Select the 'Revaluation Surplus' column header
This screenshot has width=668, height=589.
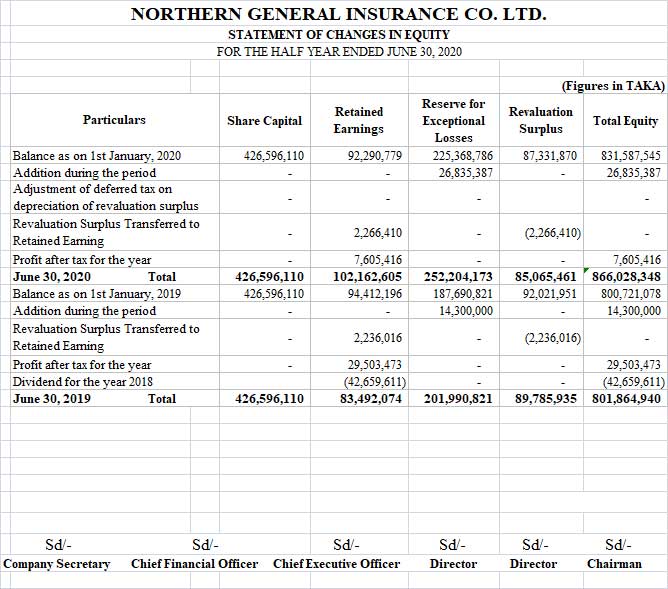pos(541,120)
